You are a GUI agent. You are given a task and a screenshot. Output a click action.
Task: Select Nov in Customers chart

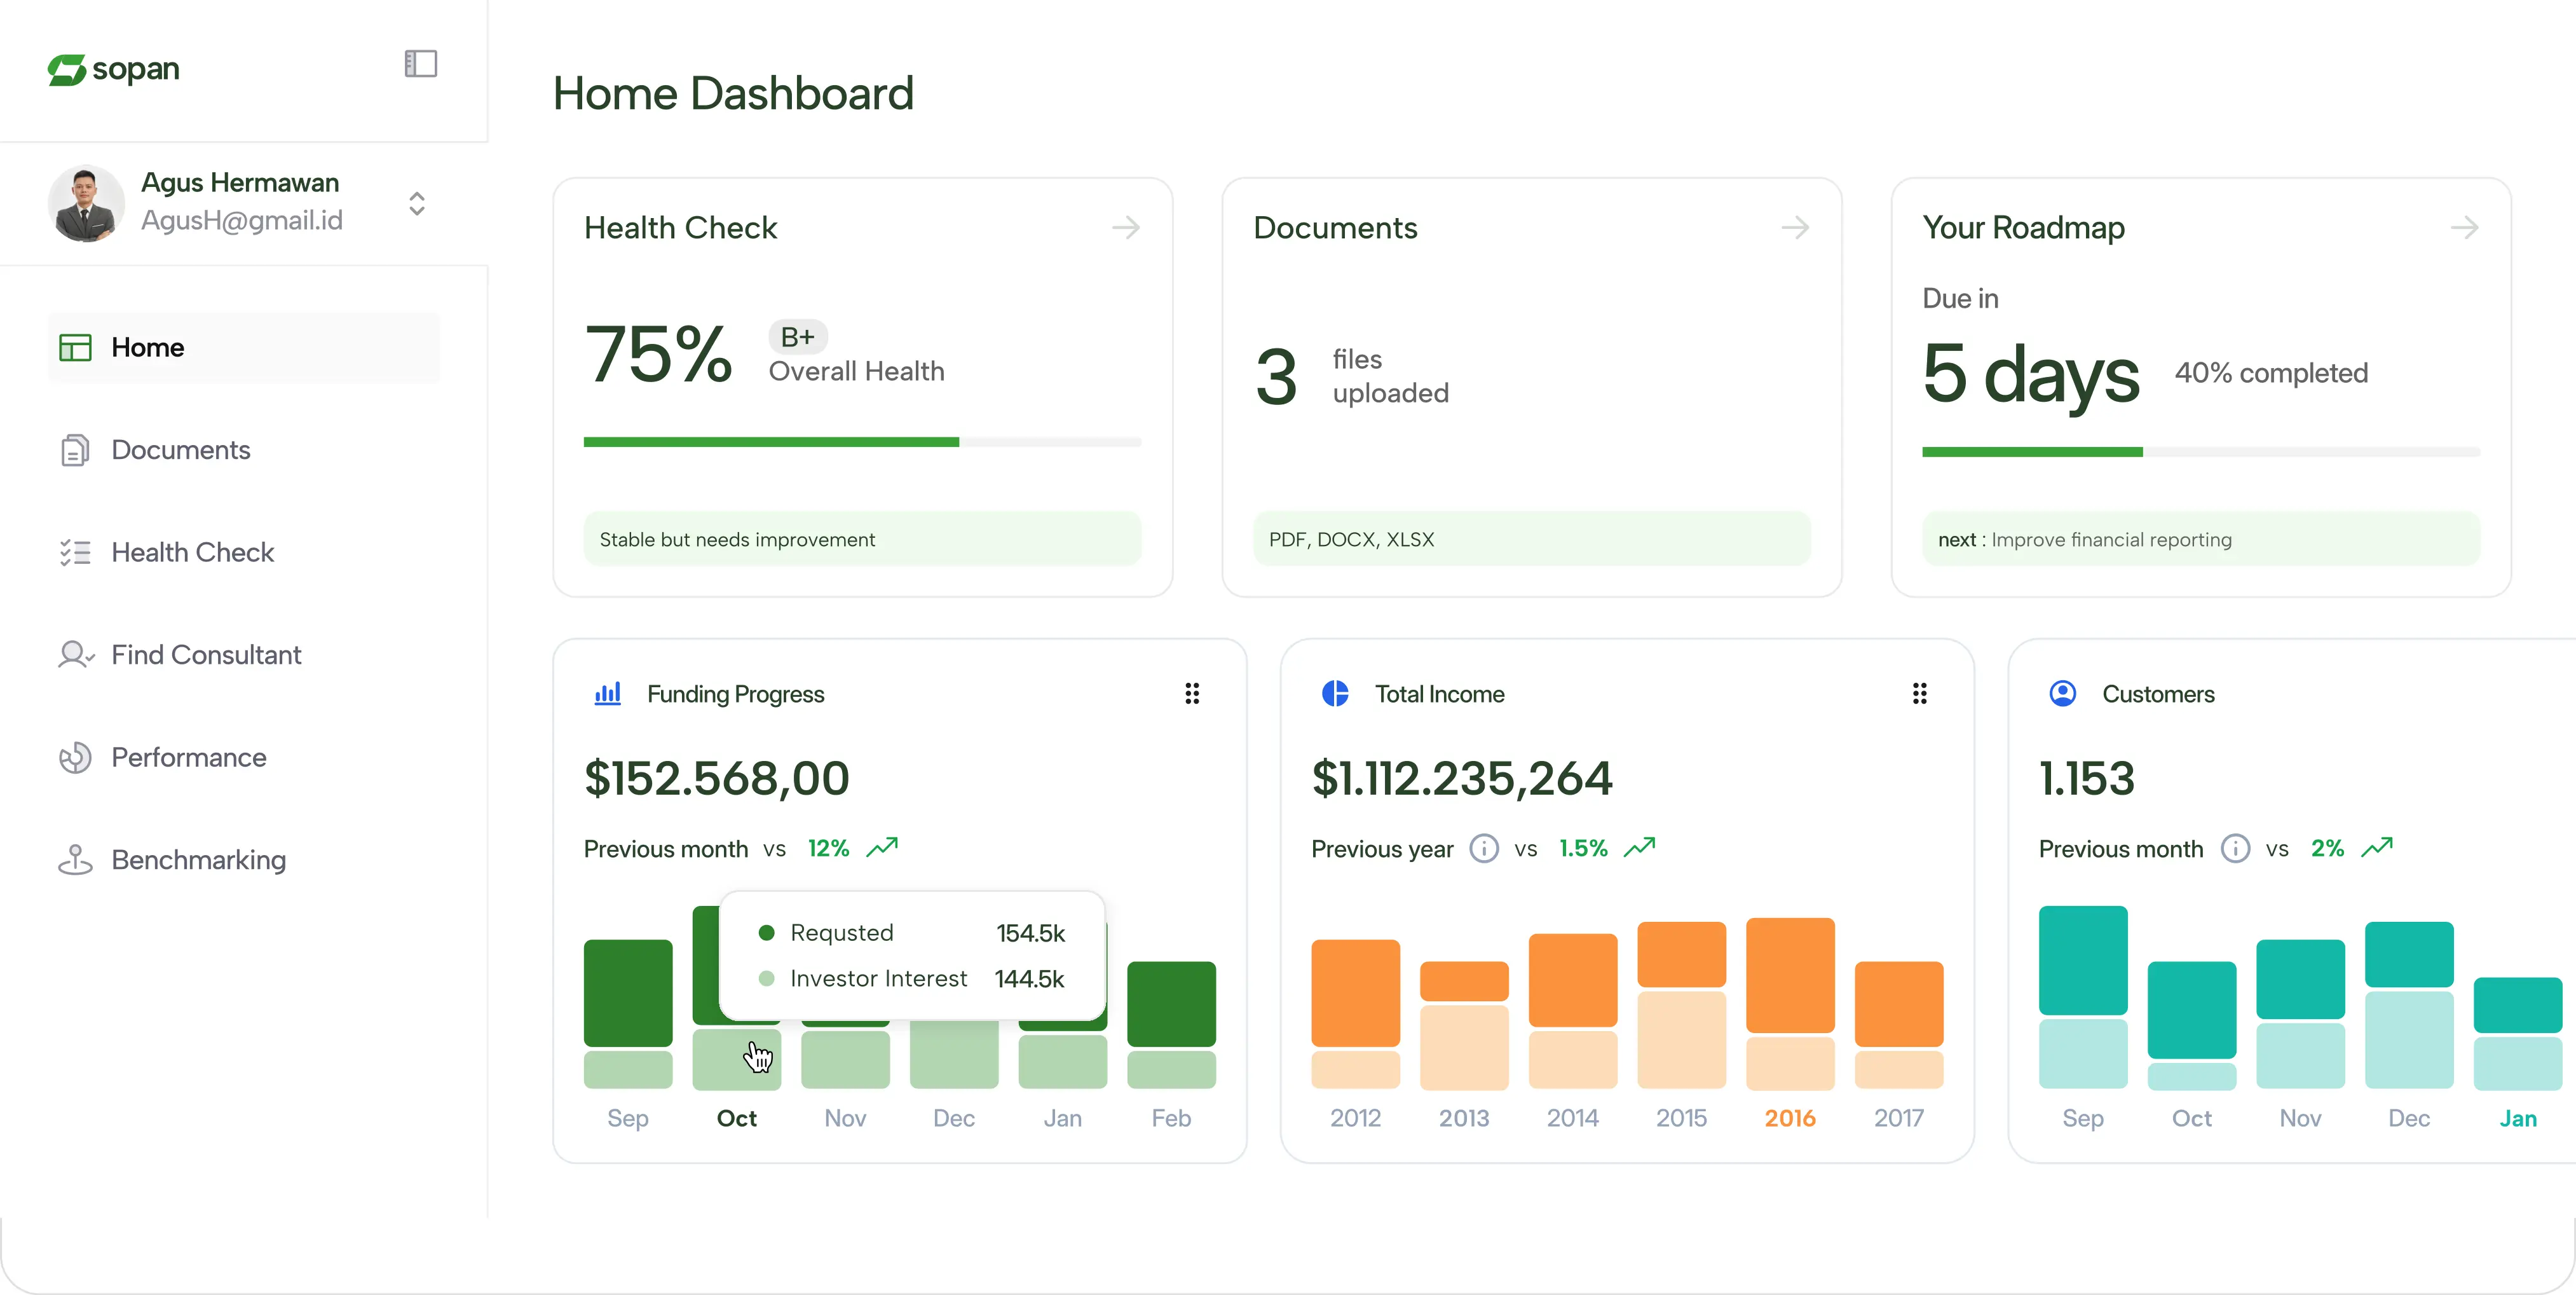(x=2300, y=1014)
